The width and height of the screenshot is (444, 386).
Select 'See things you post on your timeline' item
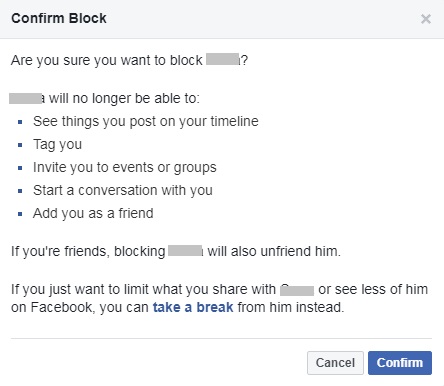[x=146, y=121]
